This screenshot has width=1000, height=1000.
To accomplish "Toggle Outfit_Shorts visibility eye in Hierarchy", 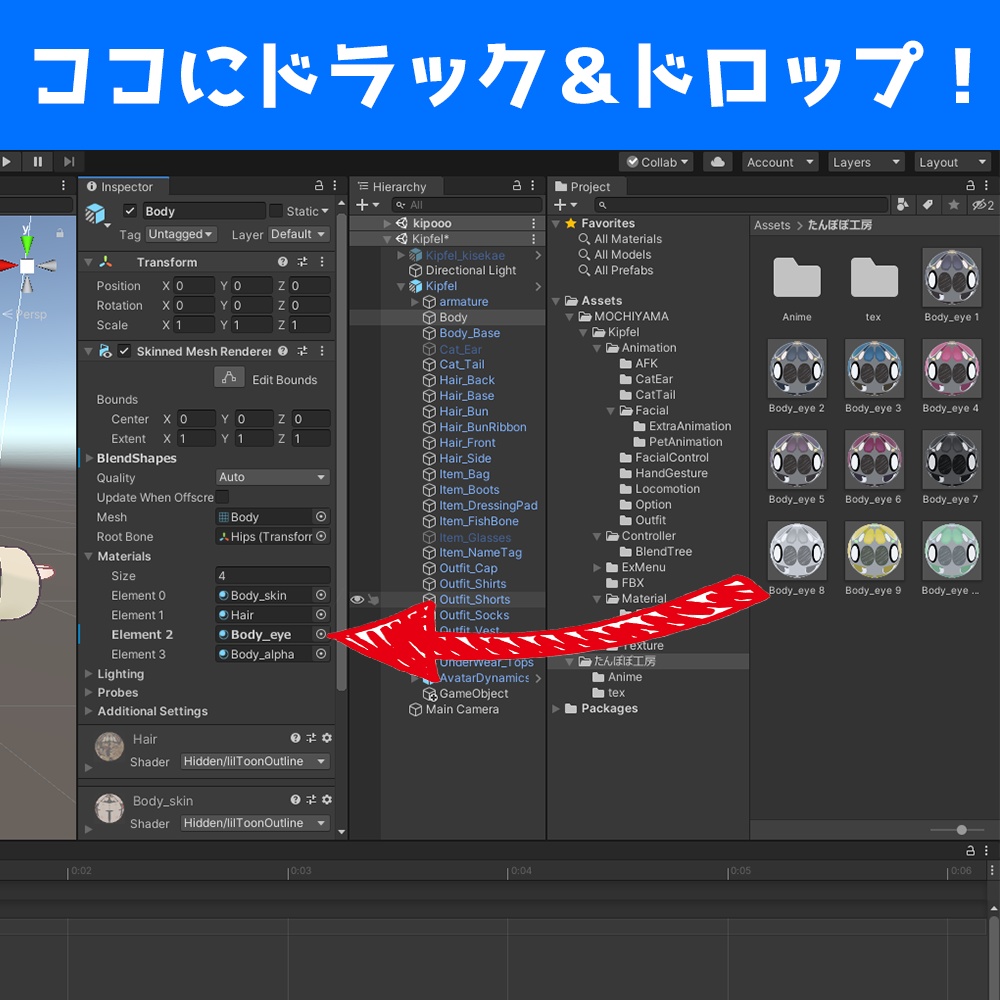I will click(357, 599).
